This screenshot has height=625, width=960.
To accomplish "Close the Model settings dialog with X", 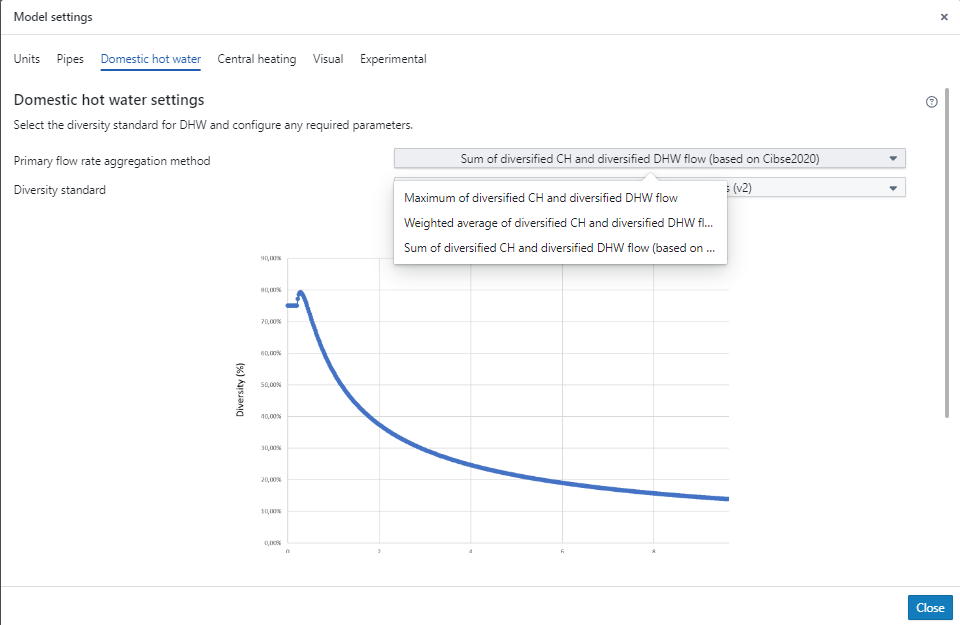I will click(x=944, y=17).
